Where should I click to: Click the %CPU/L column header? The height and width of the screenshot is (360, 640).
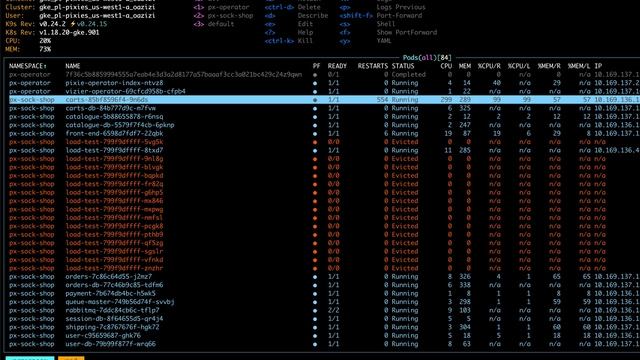[x=519, y=66]
